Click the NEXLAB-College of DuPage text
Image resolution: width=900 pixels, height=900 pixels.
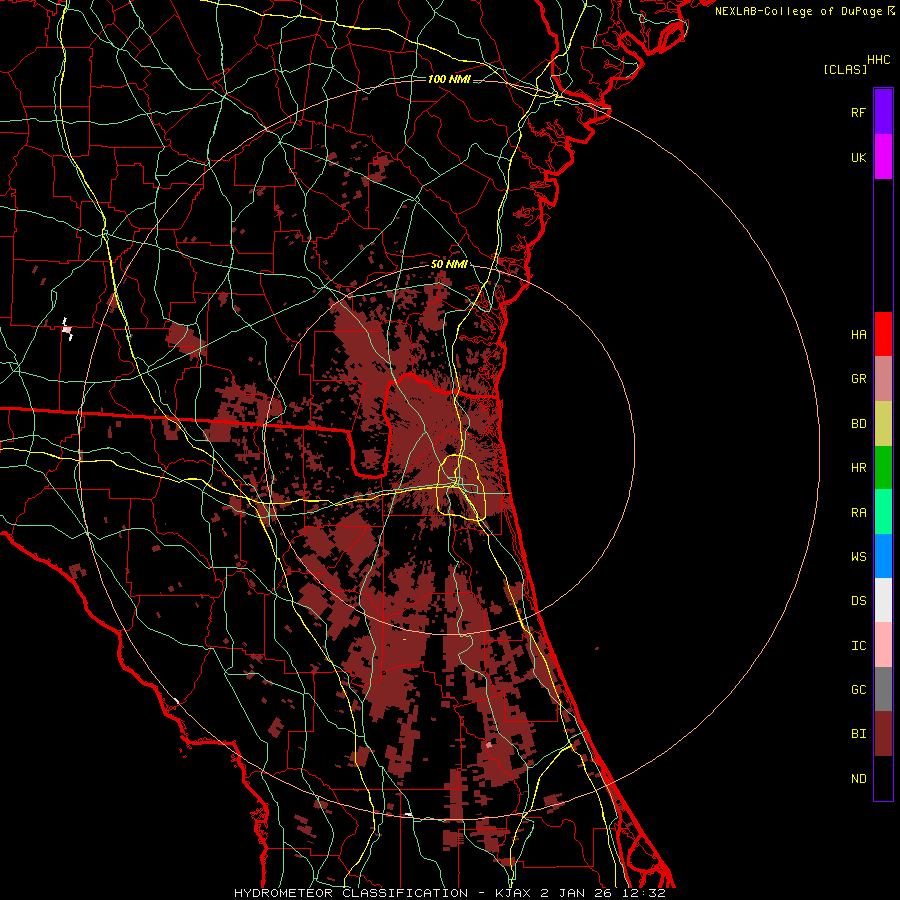pyautogui.click(x=798, y=11)
